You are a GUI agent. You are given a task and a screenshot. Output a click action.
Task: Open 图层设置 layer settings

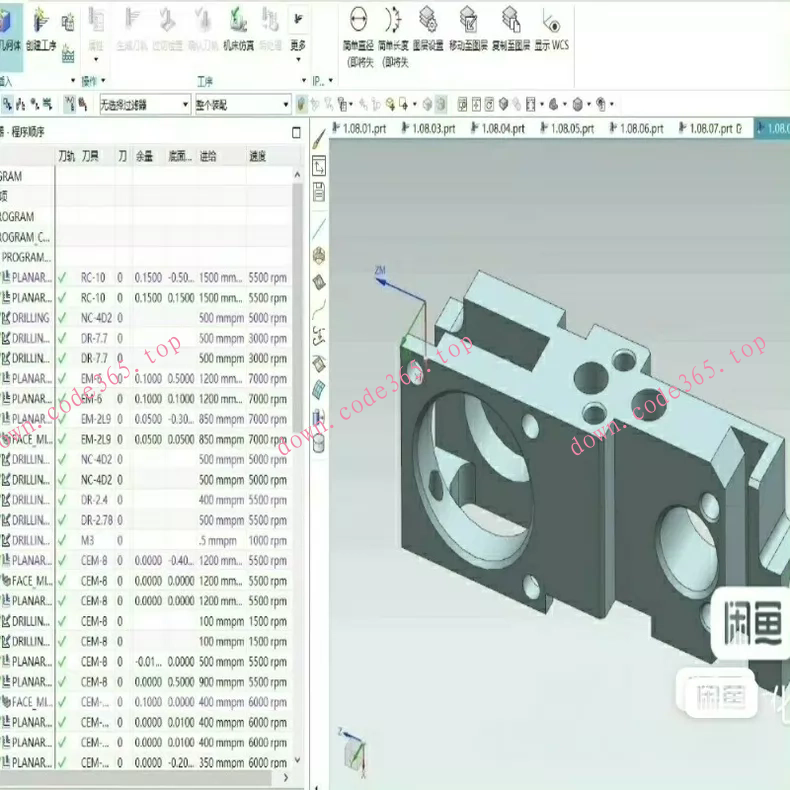pyautogui.click(x=428, y=29)
